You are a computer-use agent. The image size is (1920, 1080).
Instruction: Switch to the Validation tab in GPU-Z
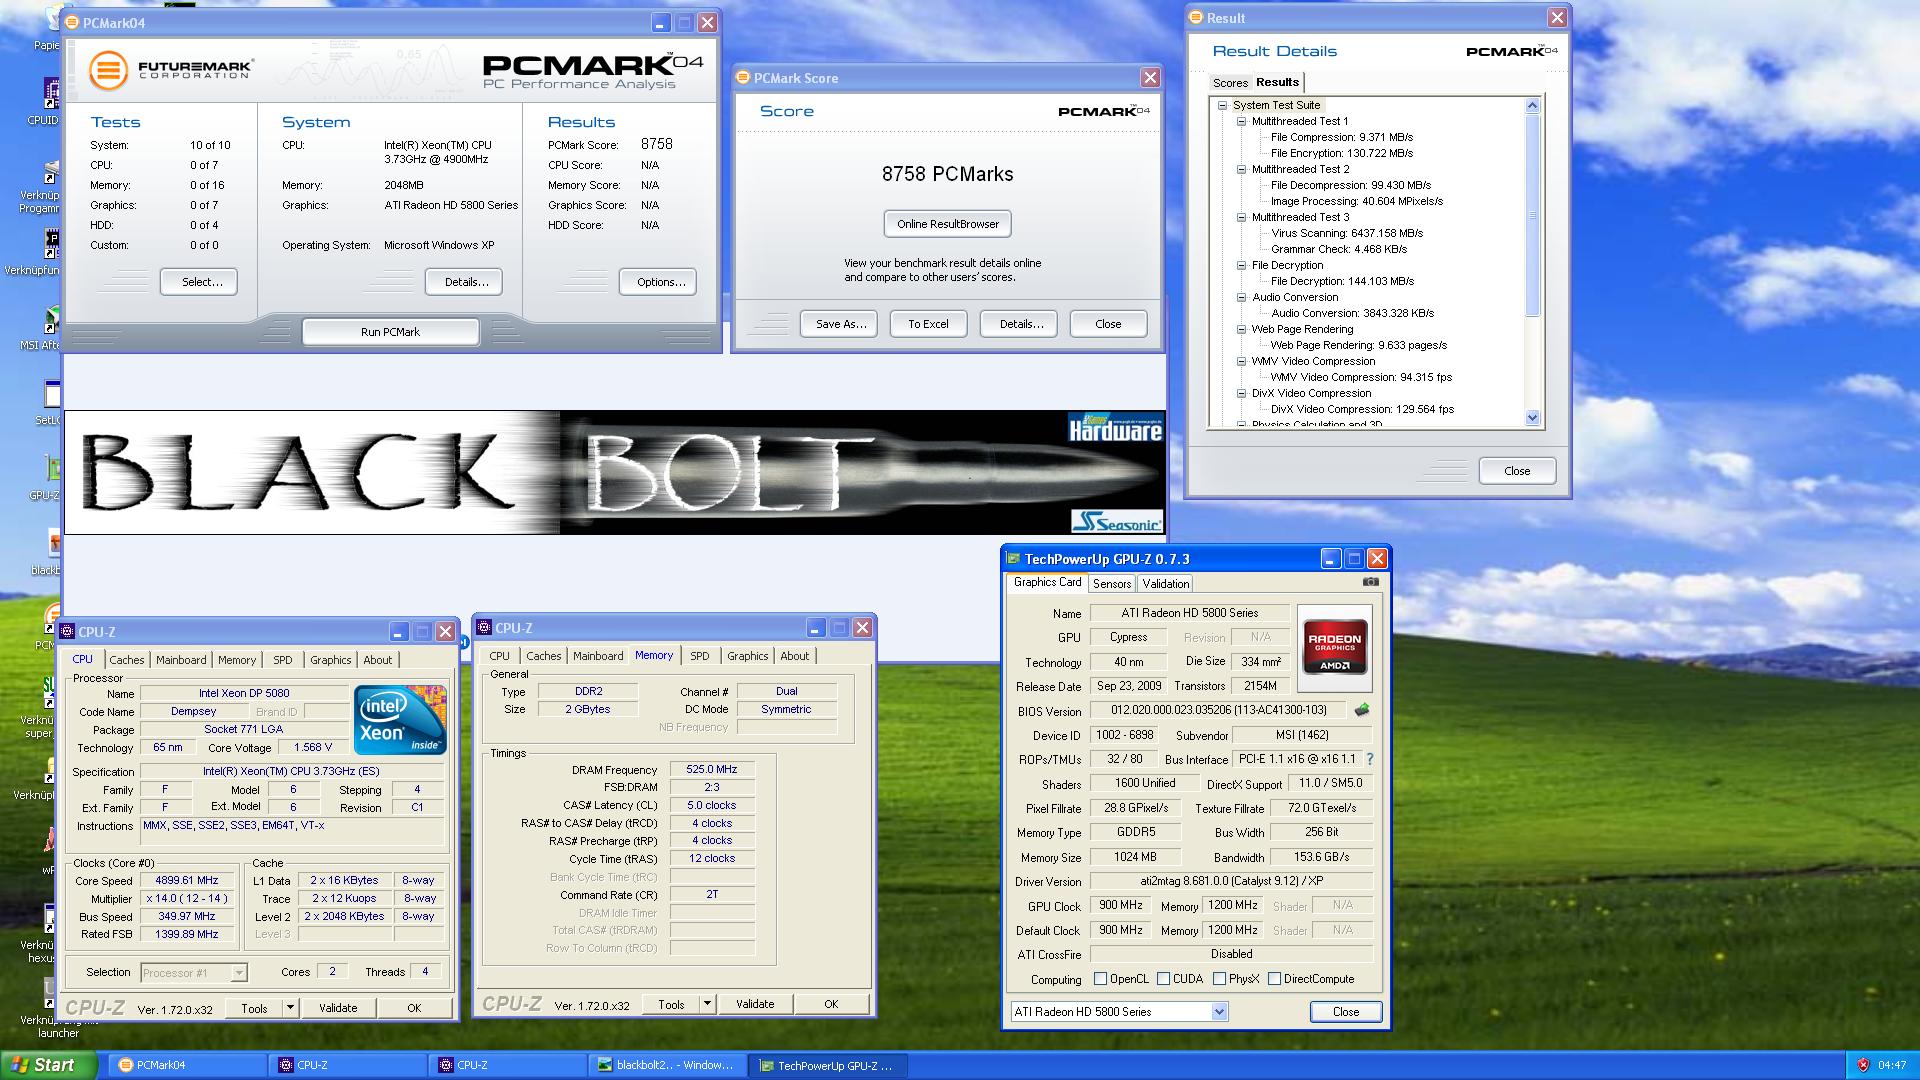[1165, 584]
